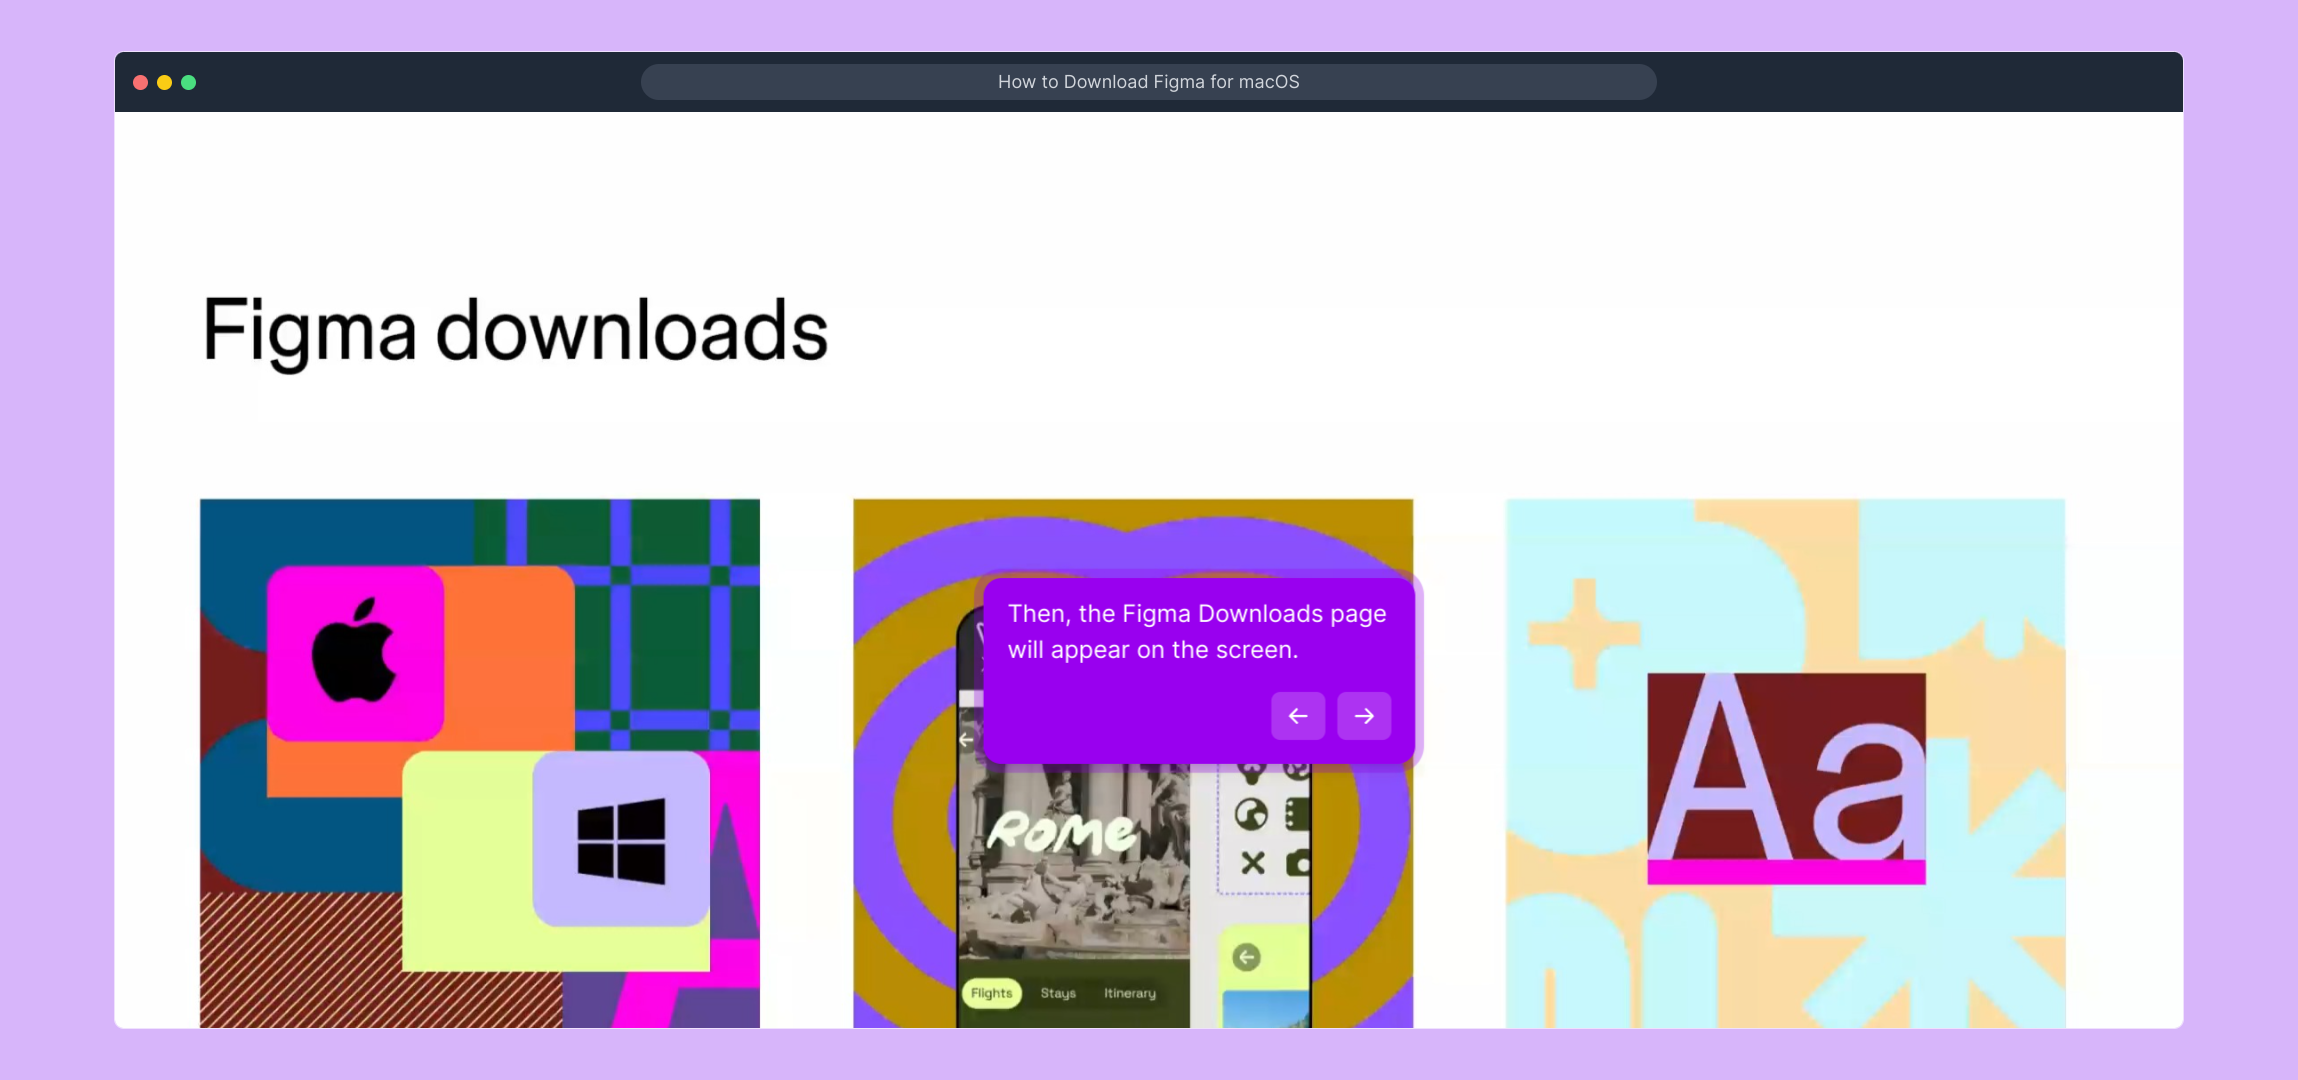Click the green maximize window dot
The image size is (2298, 1080).
189,82
